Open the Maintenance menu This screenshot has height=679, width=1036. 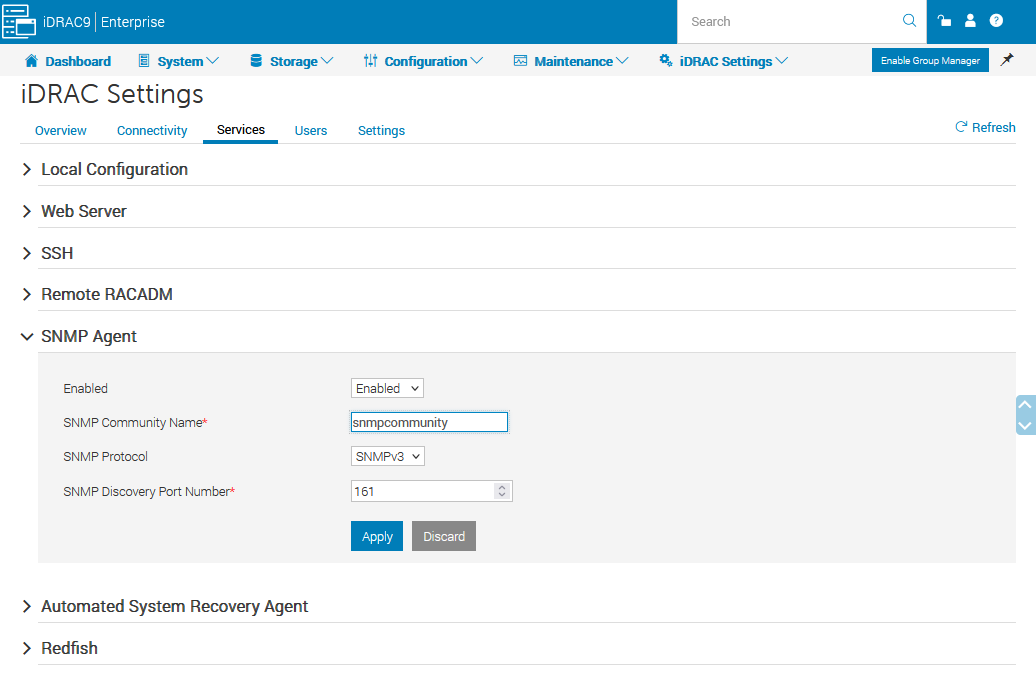[x=572, y=61]
